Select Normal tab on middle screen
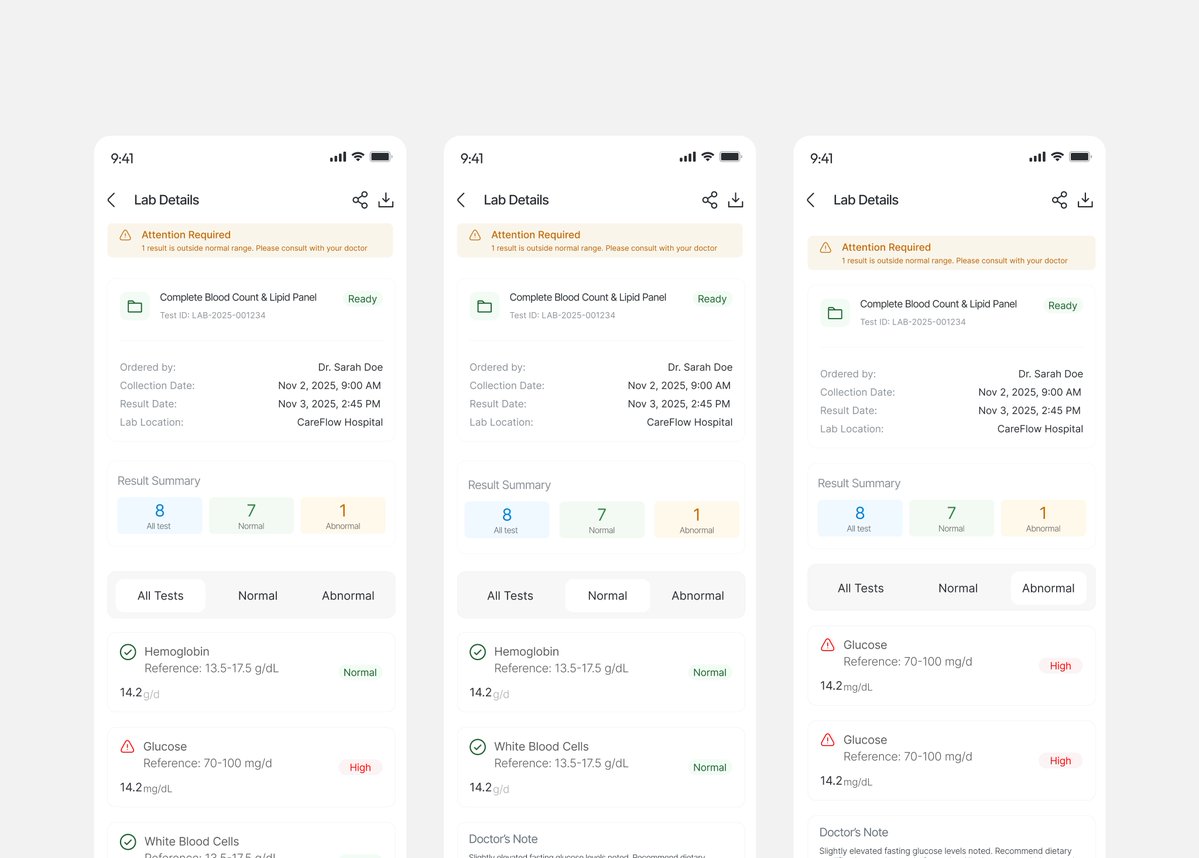1199x858 pixels. [x=607, y=596]
